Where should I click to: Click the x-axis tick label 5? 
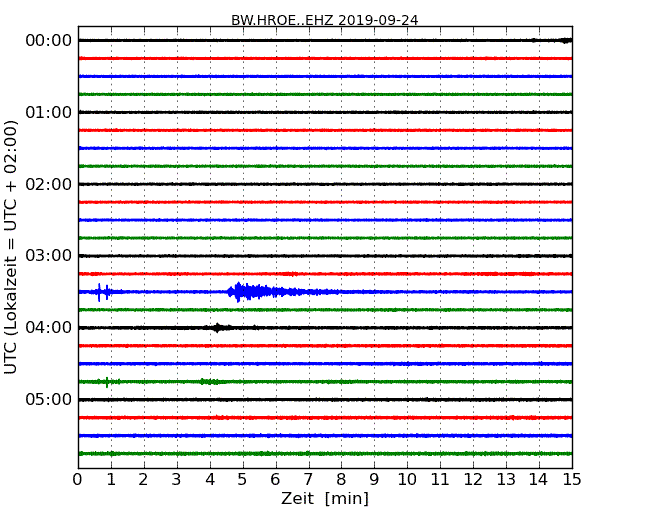click(243, 480)
